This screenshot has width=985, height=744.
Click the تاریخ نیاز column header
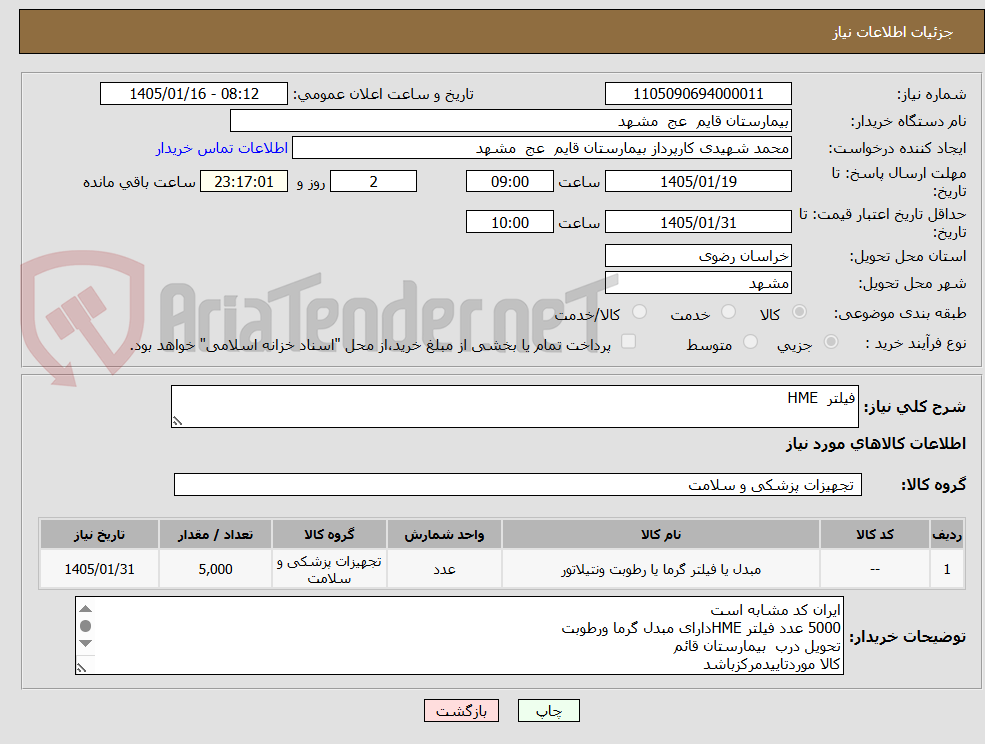99,534
